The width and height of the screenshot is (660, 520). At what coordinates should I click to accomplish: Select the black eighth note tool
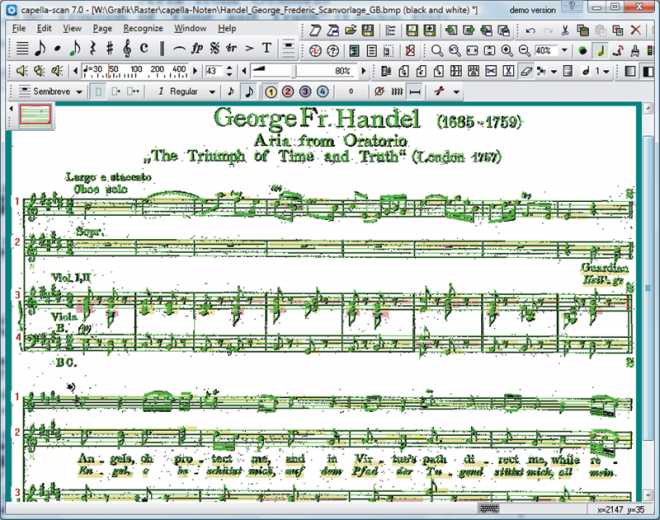tap(40, 48)
